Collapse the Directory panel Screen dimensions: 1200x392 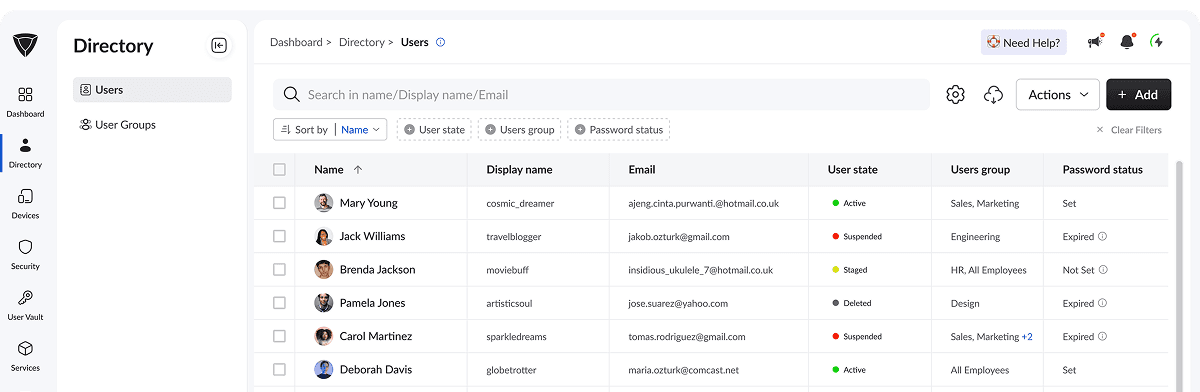pos(219,45)
